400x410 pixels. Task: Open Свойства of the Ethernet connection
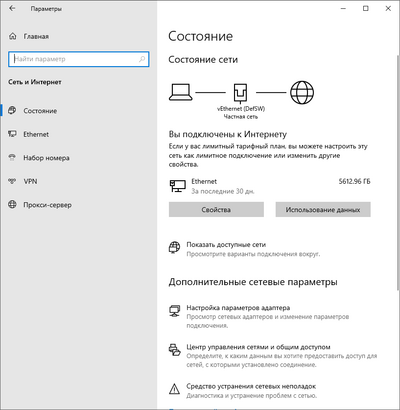pos(216,210)
